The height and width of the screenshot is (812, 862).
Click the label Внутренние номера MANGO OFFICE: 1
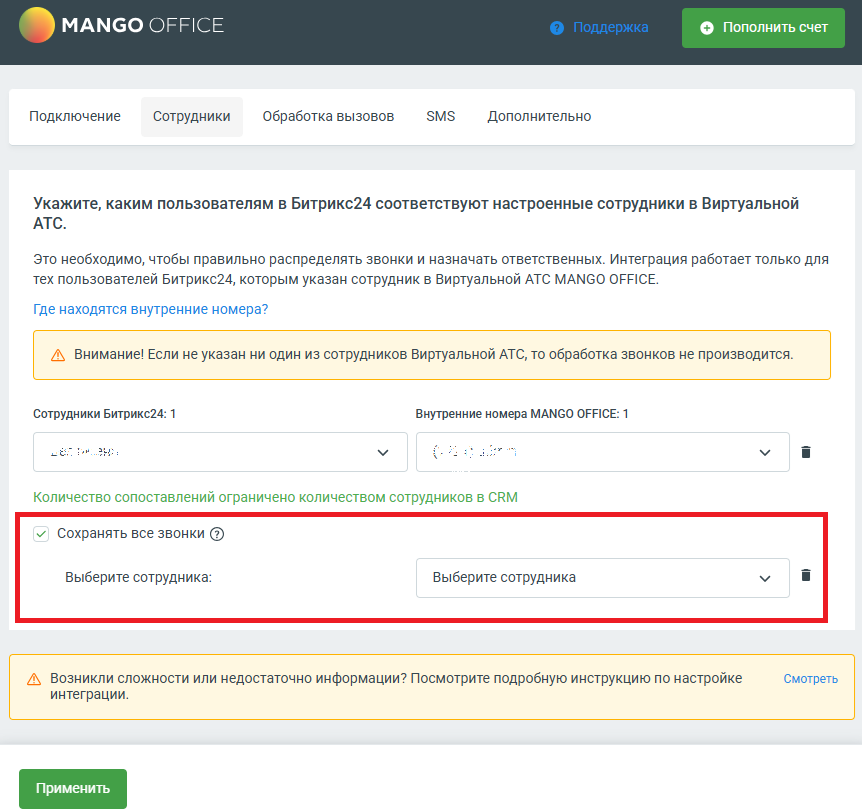click(x=522, y=414)
